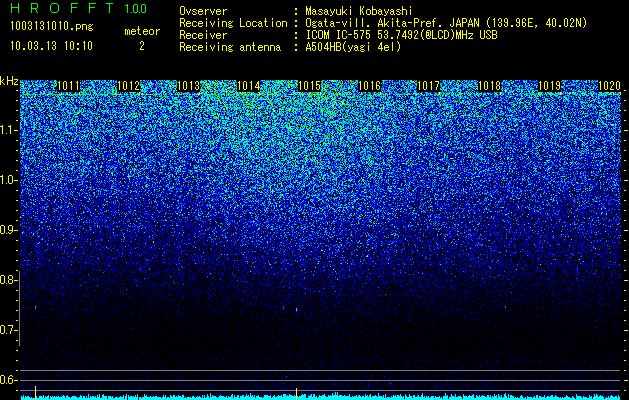This screenshot has height=400, width=629.
Task: Click the Receiving antenna field label
Action: click(230, 47)
